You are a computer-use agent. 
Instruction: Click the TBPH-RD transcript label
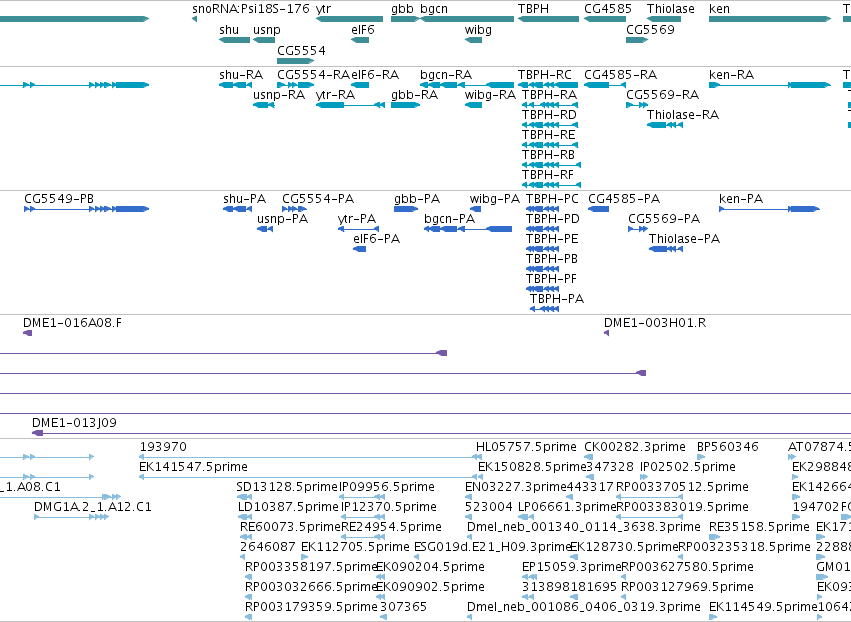[549, 115]
